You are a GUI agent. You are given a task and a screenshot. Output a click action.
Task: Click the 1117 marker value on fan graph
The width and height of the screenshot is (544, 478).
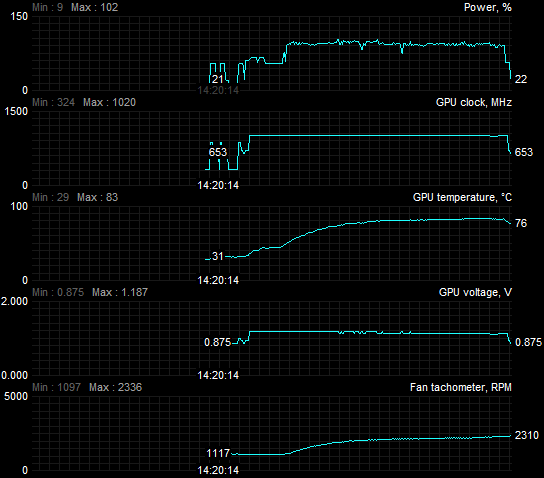pos(218,453)
